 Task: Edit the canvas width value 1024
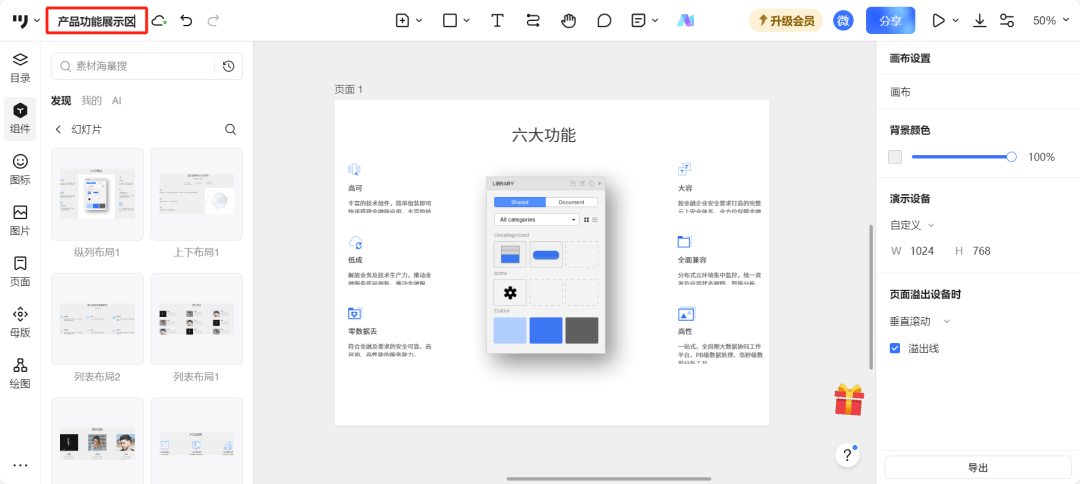[x=922, y=251]
